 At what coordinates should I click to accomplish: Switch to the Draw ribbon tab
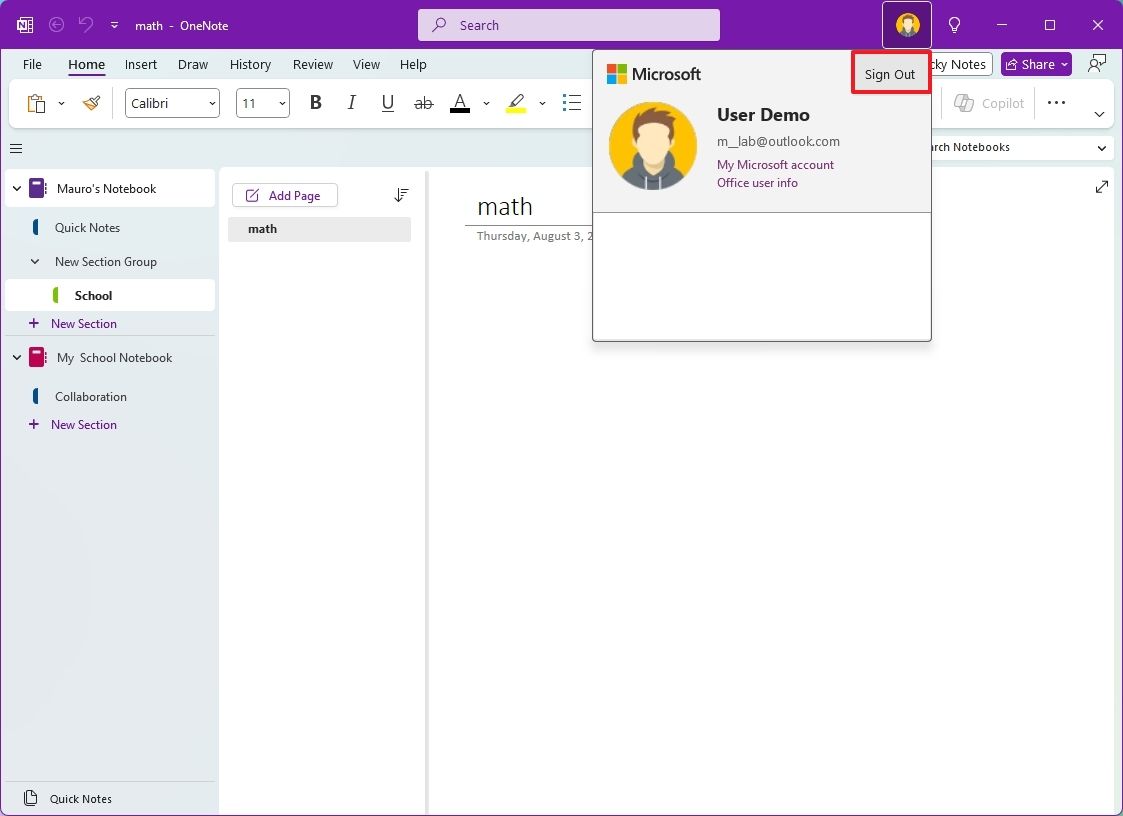192,64
